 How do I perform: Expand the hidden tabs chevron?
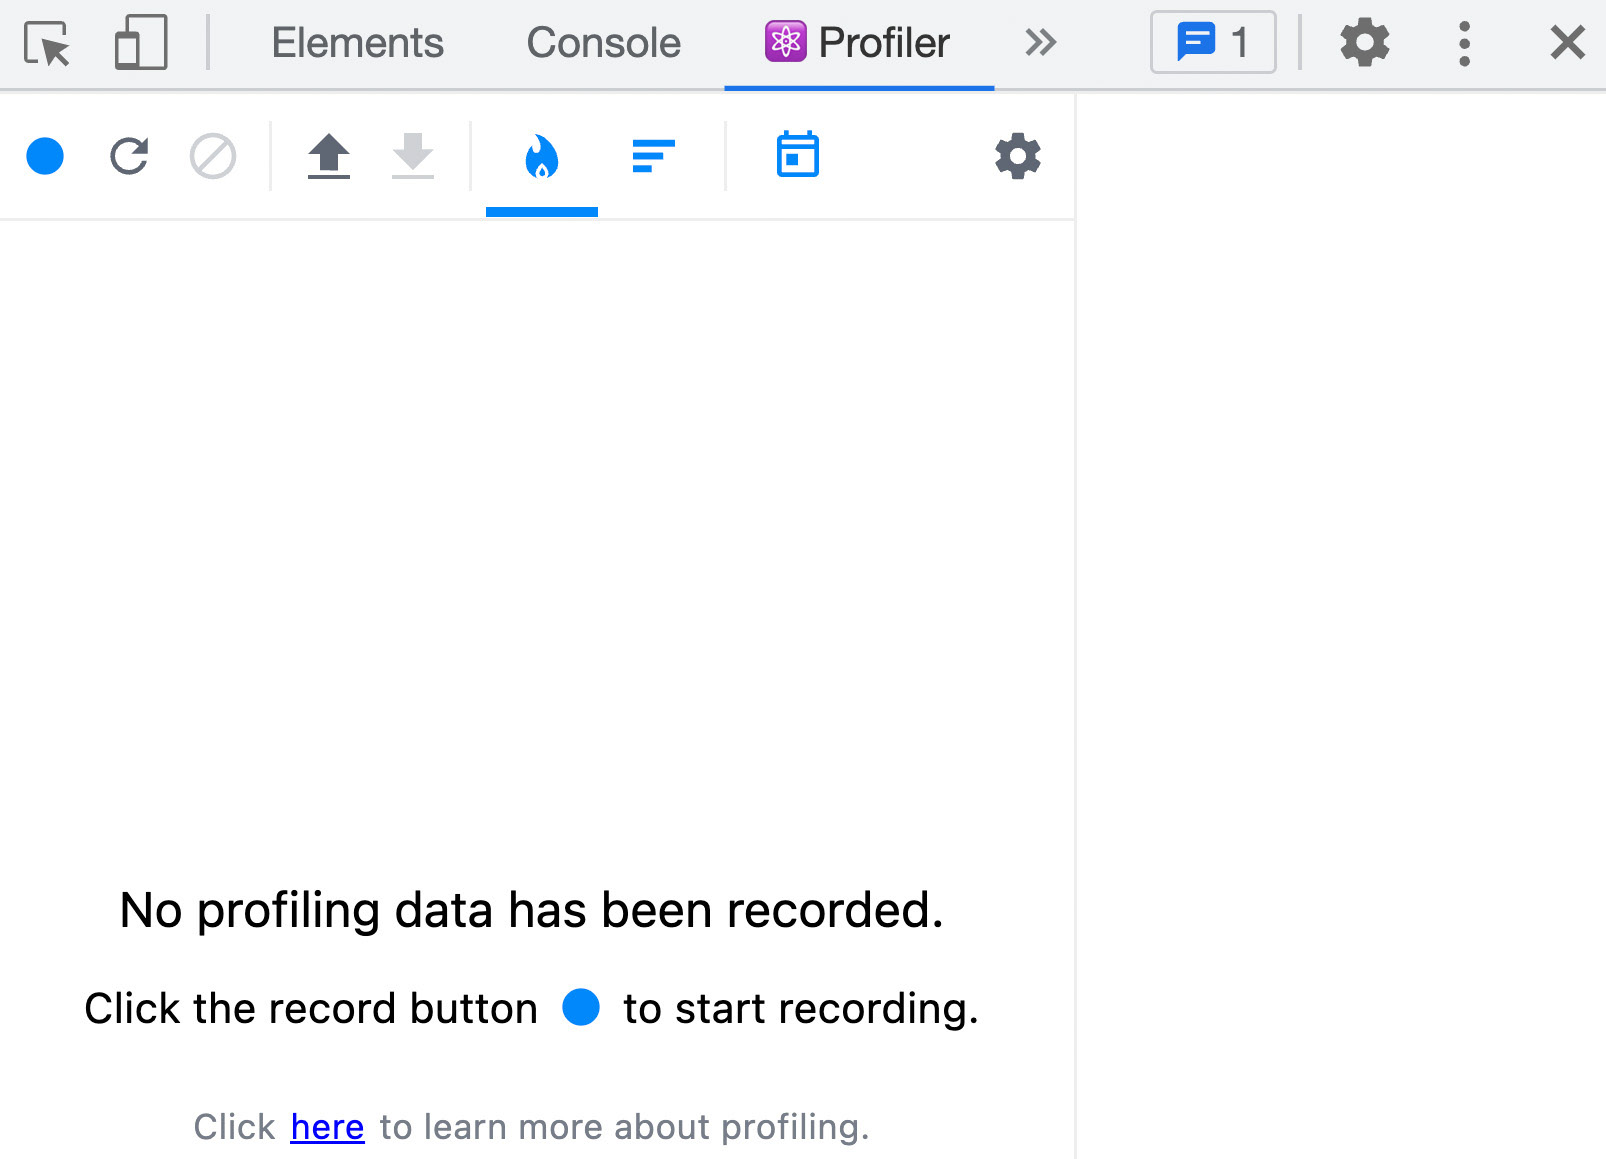[1040, 43]
